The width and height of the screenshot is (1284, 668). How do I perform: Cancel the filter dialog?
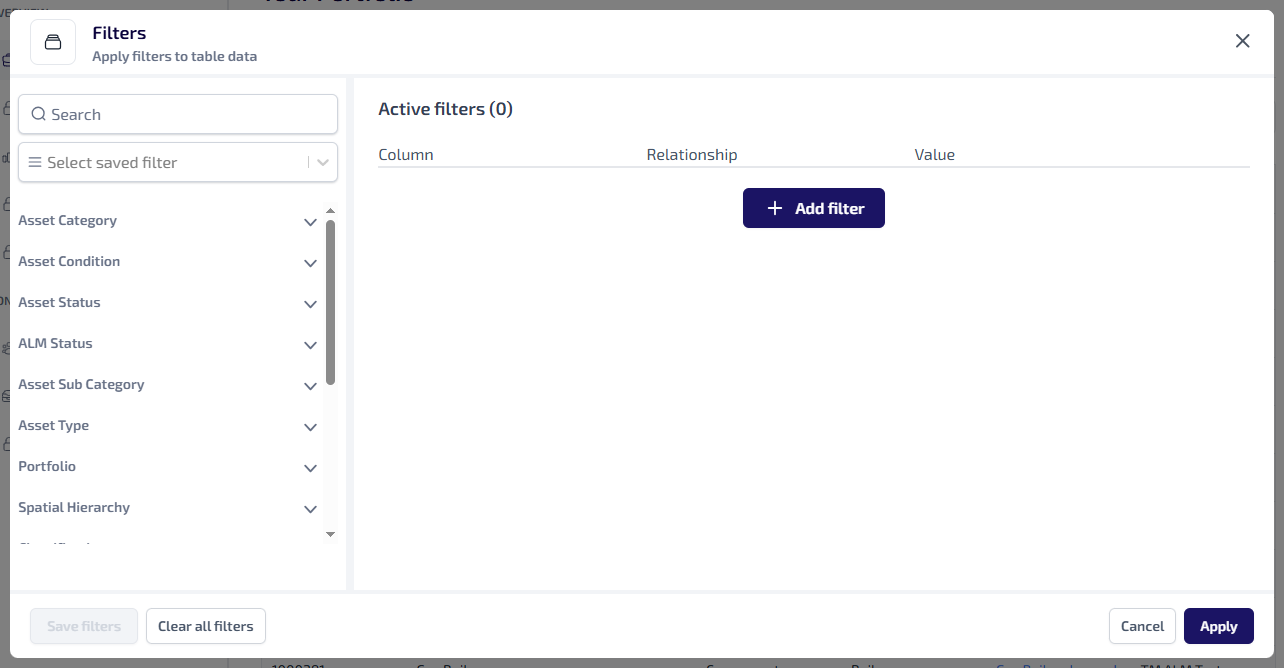point(1142,626)
